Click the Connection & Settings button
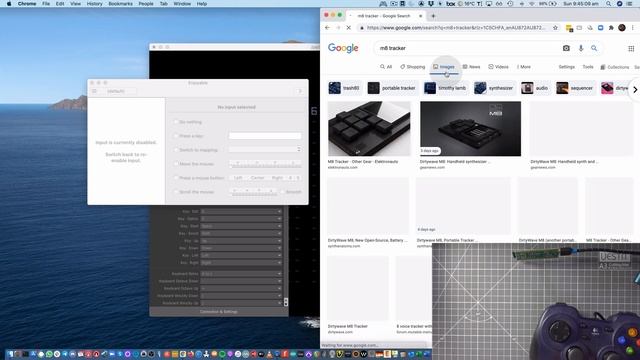 219,312
